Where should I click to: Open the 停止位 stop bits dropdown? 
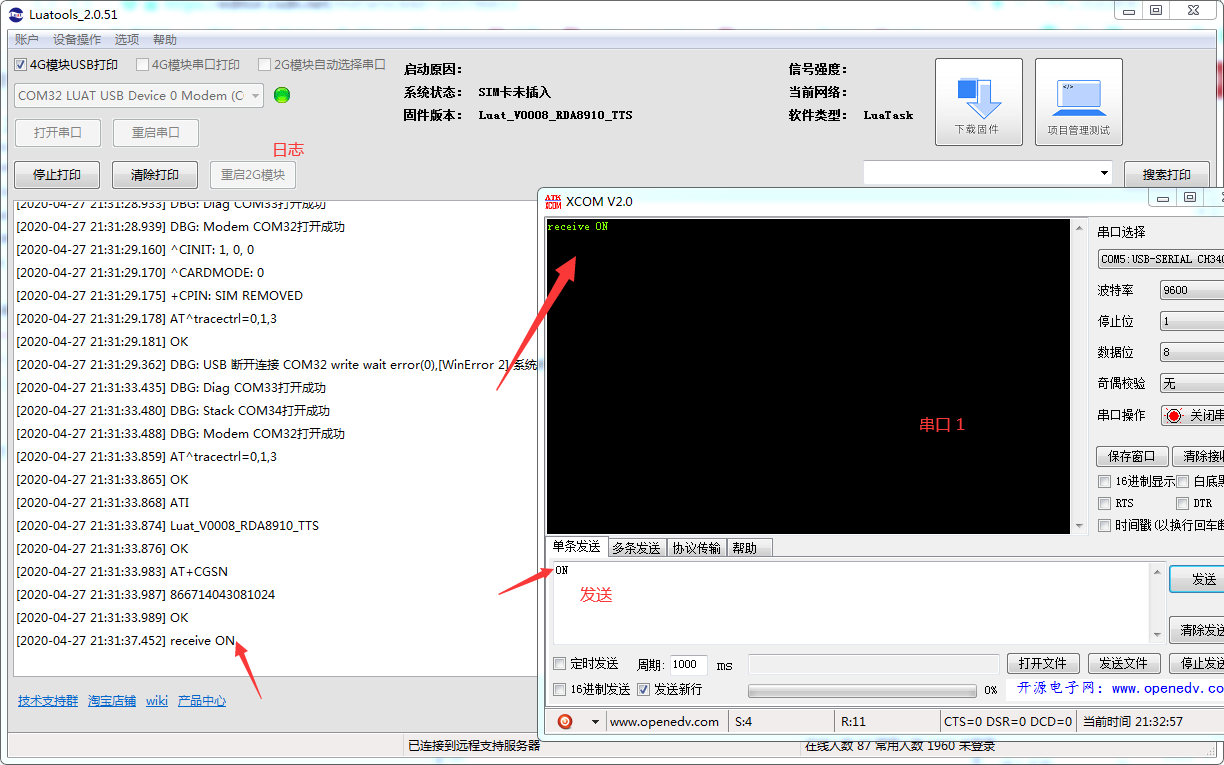pos(1191,321)
